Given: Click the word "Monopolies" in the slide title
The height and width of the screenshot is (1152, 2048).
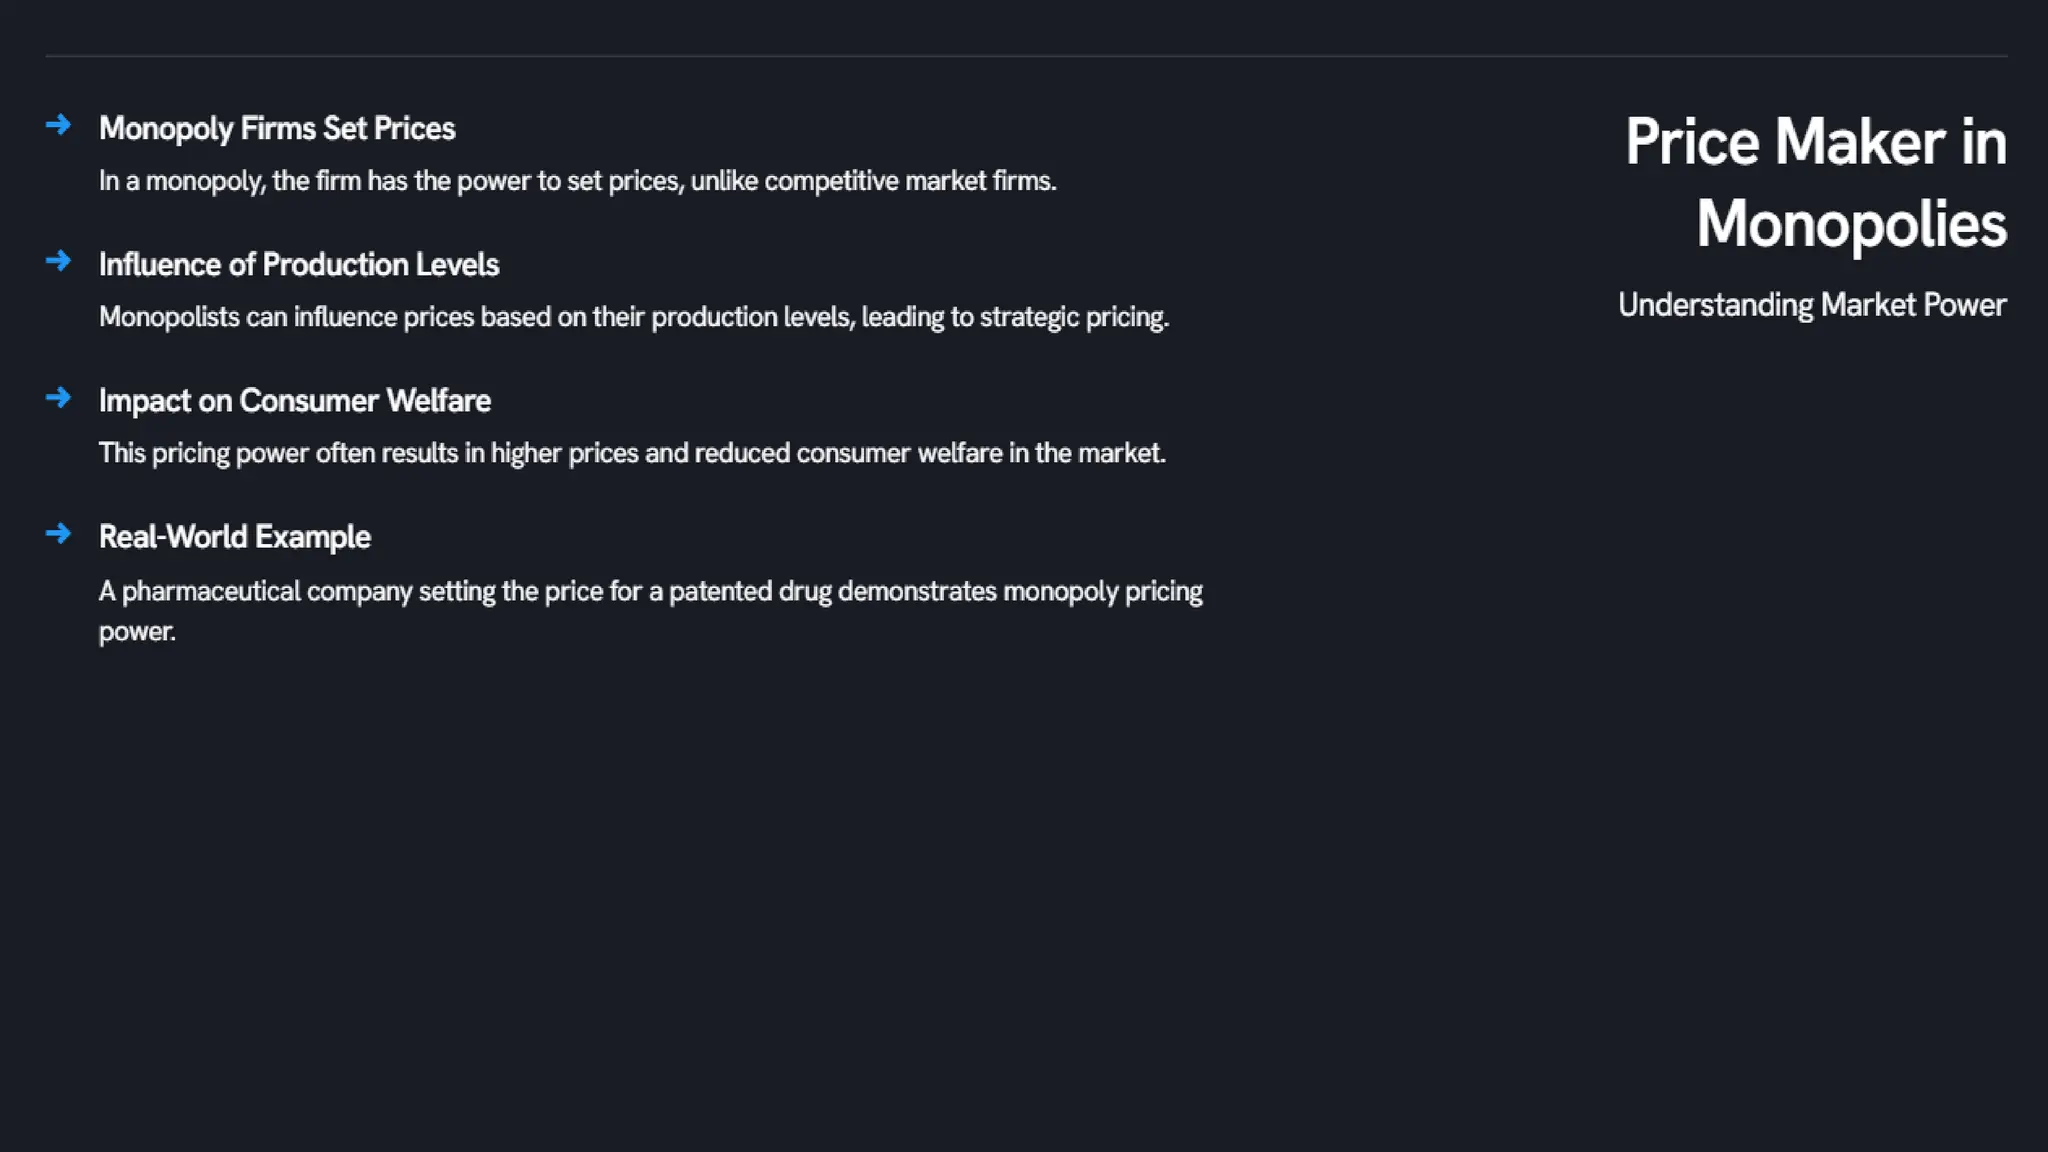Looking at the screenshot, I should click(x=1851, y=224).
